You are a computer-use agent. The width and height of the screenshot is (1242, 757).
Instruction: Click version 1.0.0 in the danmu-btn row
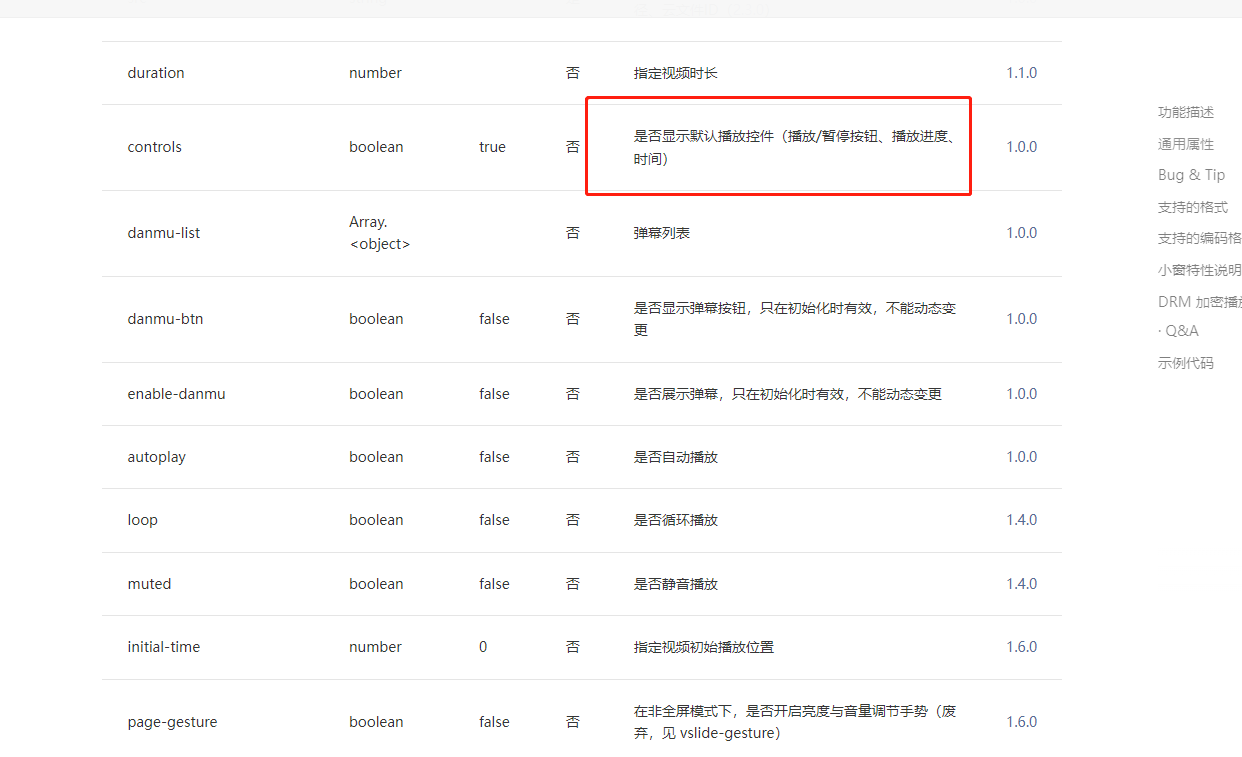pos(1022,319)
